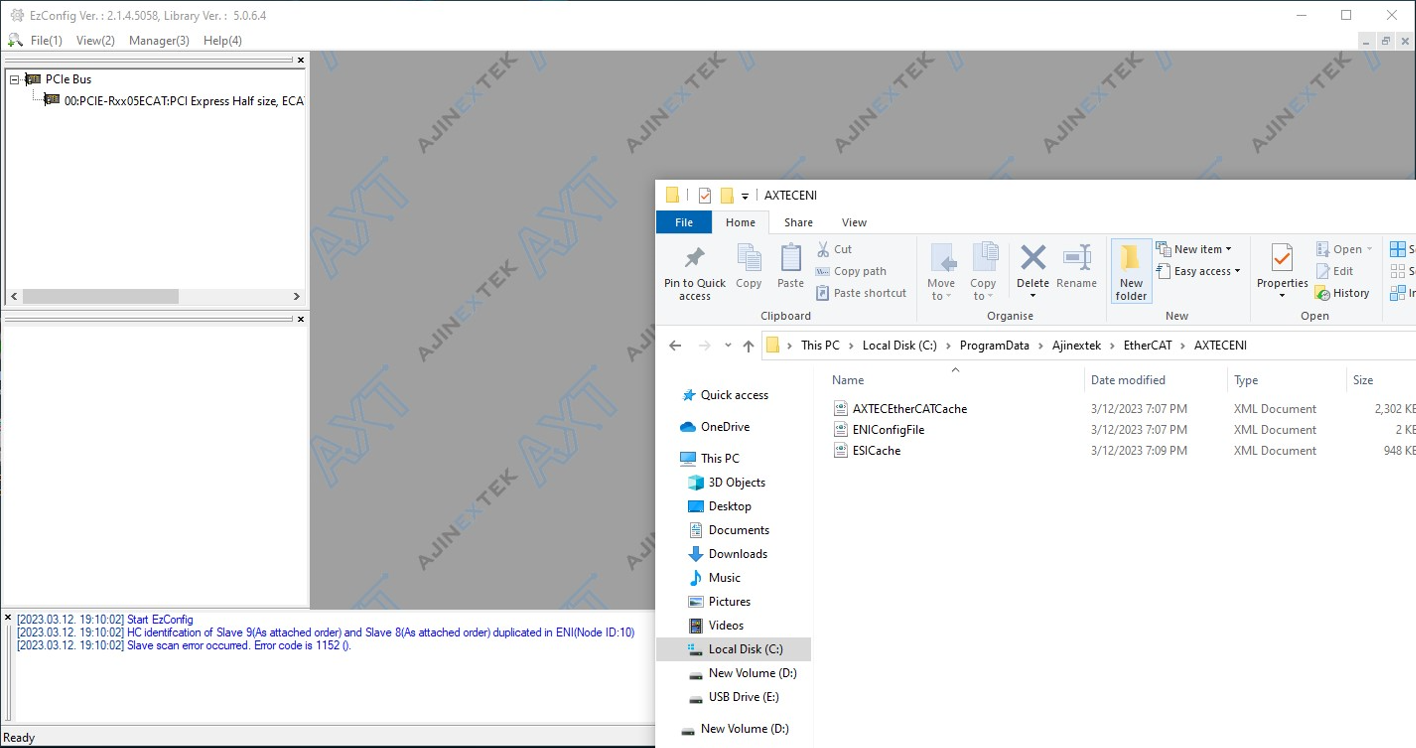This screenshot has width=1416, height=748.
Task: Click the EzConfig icon in menu bar
Action: (x=15, y=40)
